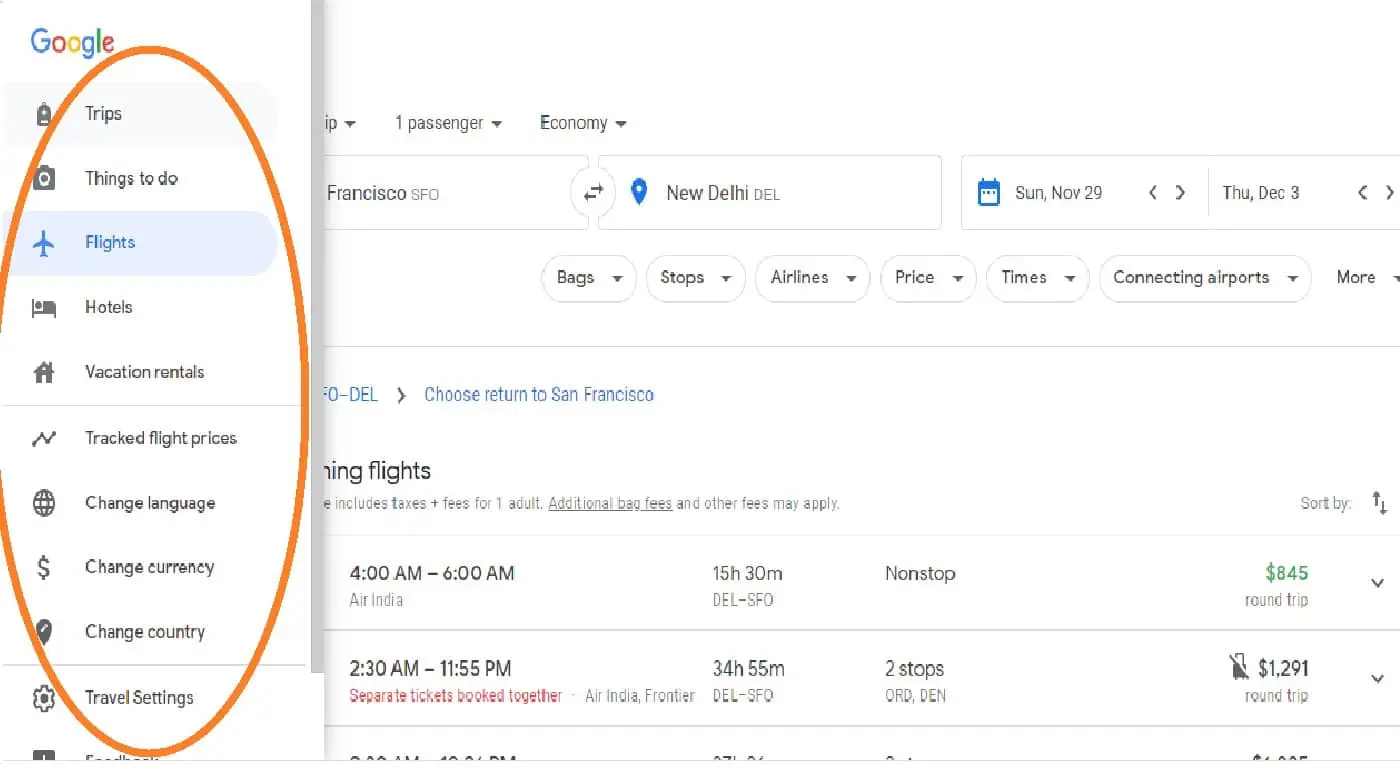Viewport: 1400px width, 768px height.
Task: Click the Additional bag fees link
Action: [x=610, y=503]
